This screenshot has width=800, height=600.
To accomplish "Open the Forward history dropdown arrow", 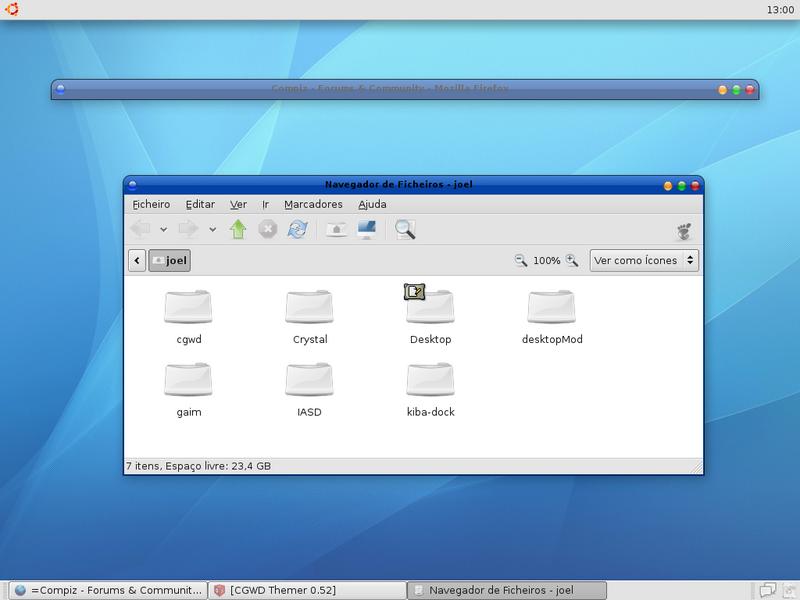I will pyautogui.click(x=212, y=230).
